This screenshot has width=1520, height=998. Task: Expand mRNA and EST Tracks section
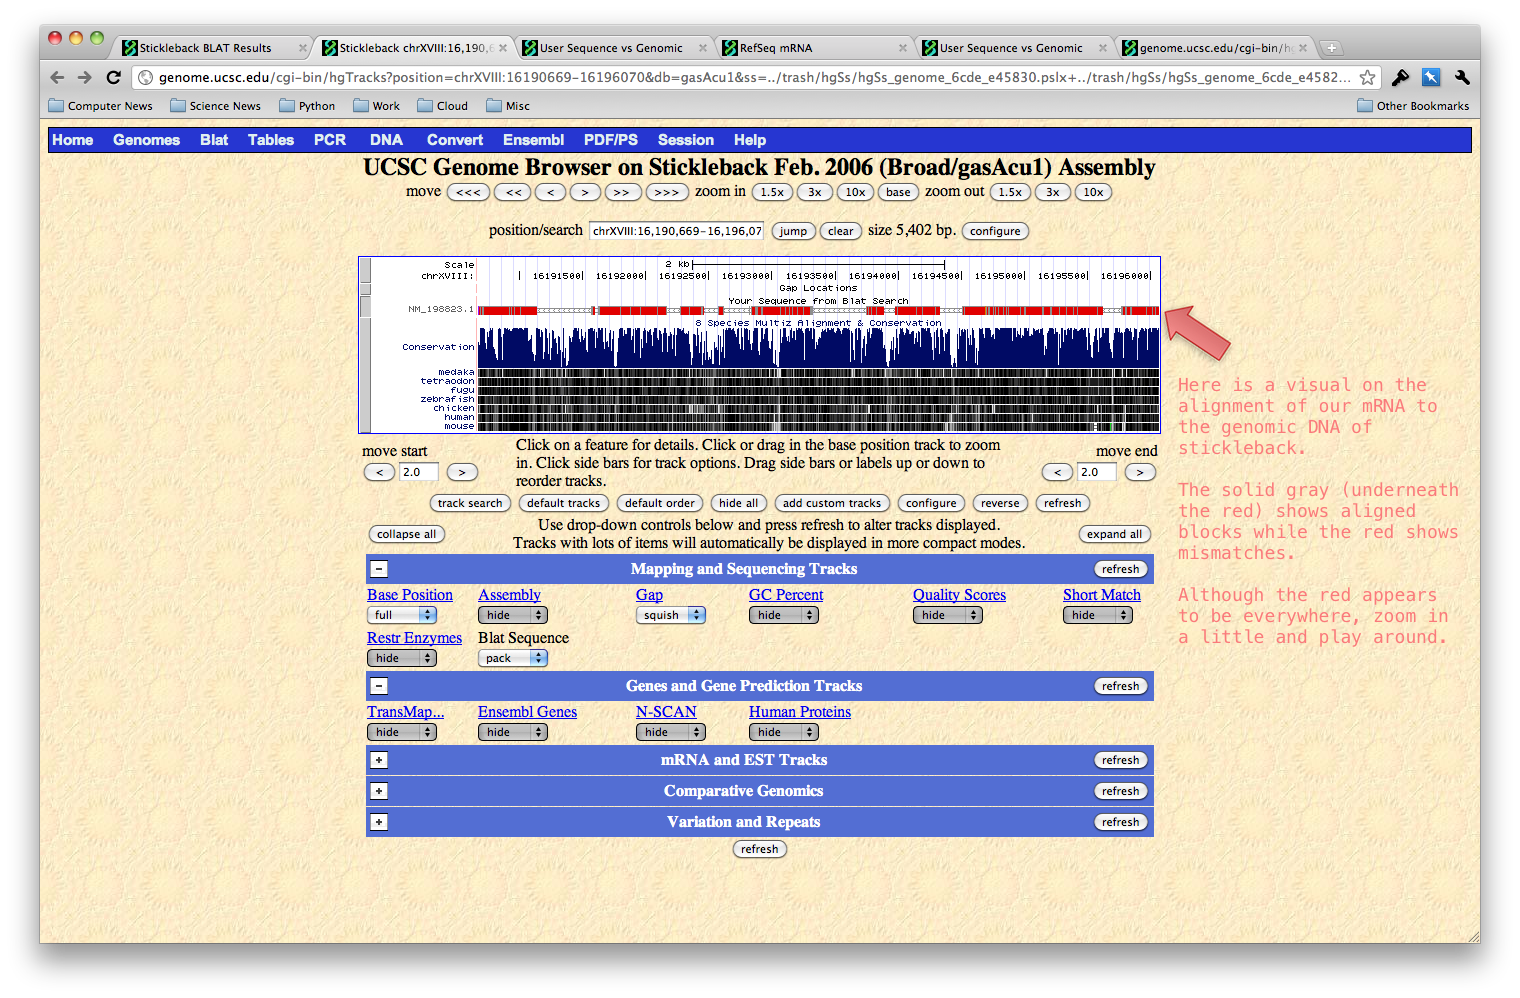(379, 760)
